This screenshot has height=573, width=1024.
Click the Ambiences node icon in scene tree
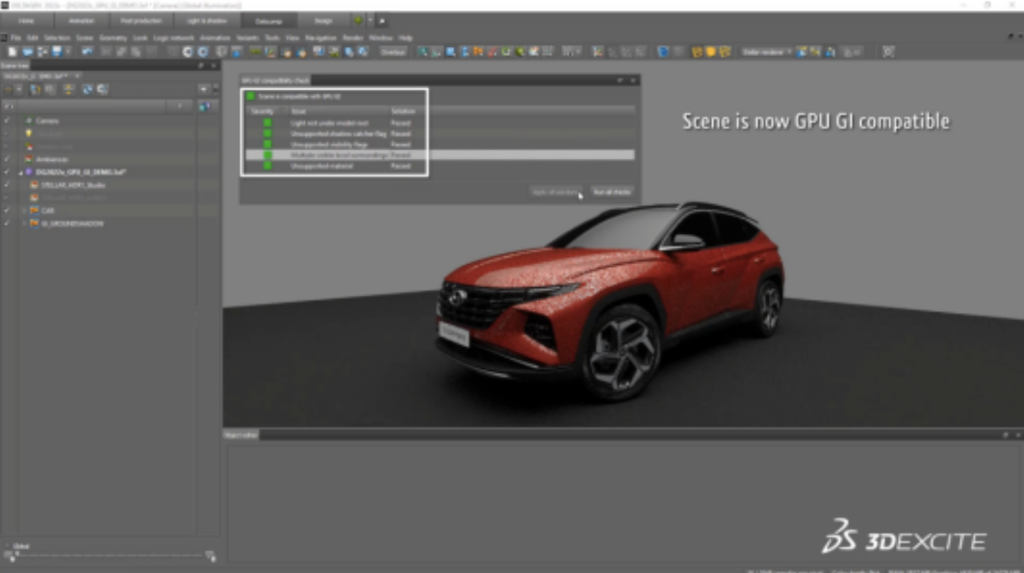(29, 159)
